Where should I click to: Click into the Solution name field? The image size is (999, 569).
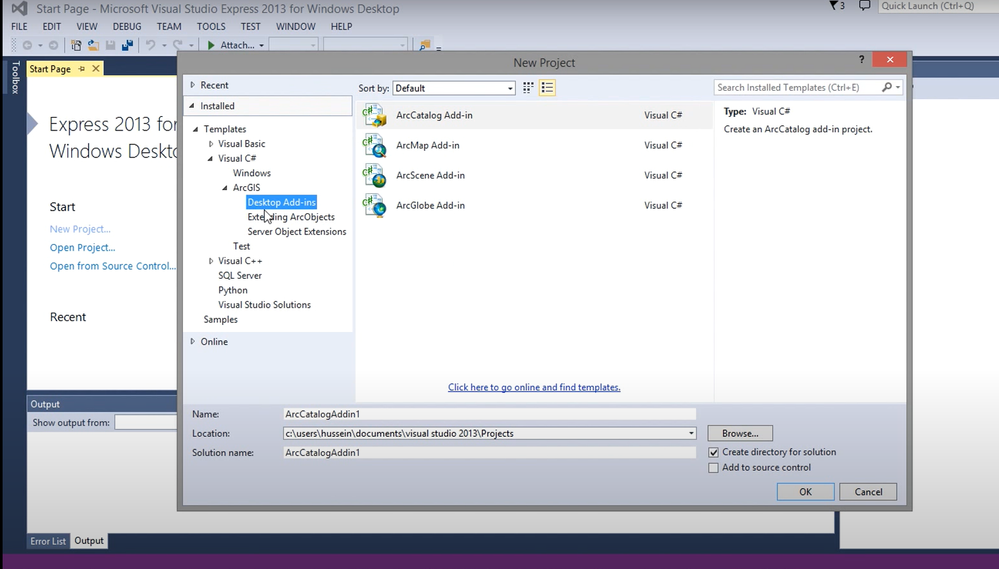489,453
